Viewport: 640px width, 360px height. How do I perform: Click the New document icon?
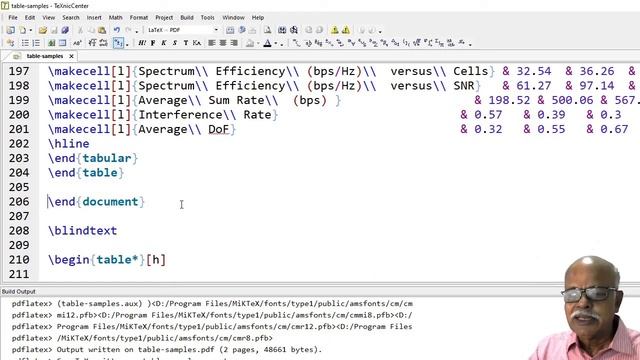click(22, 30)
